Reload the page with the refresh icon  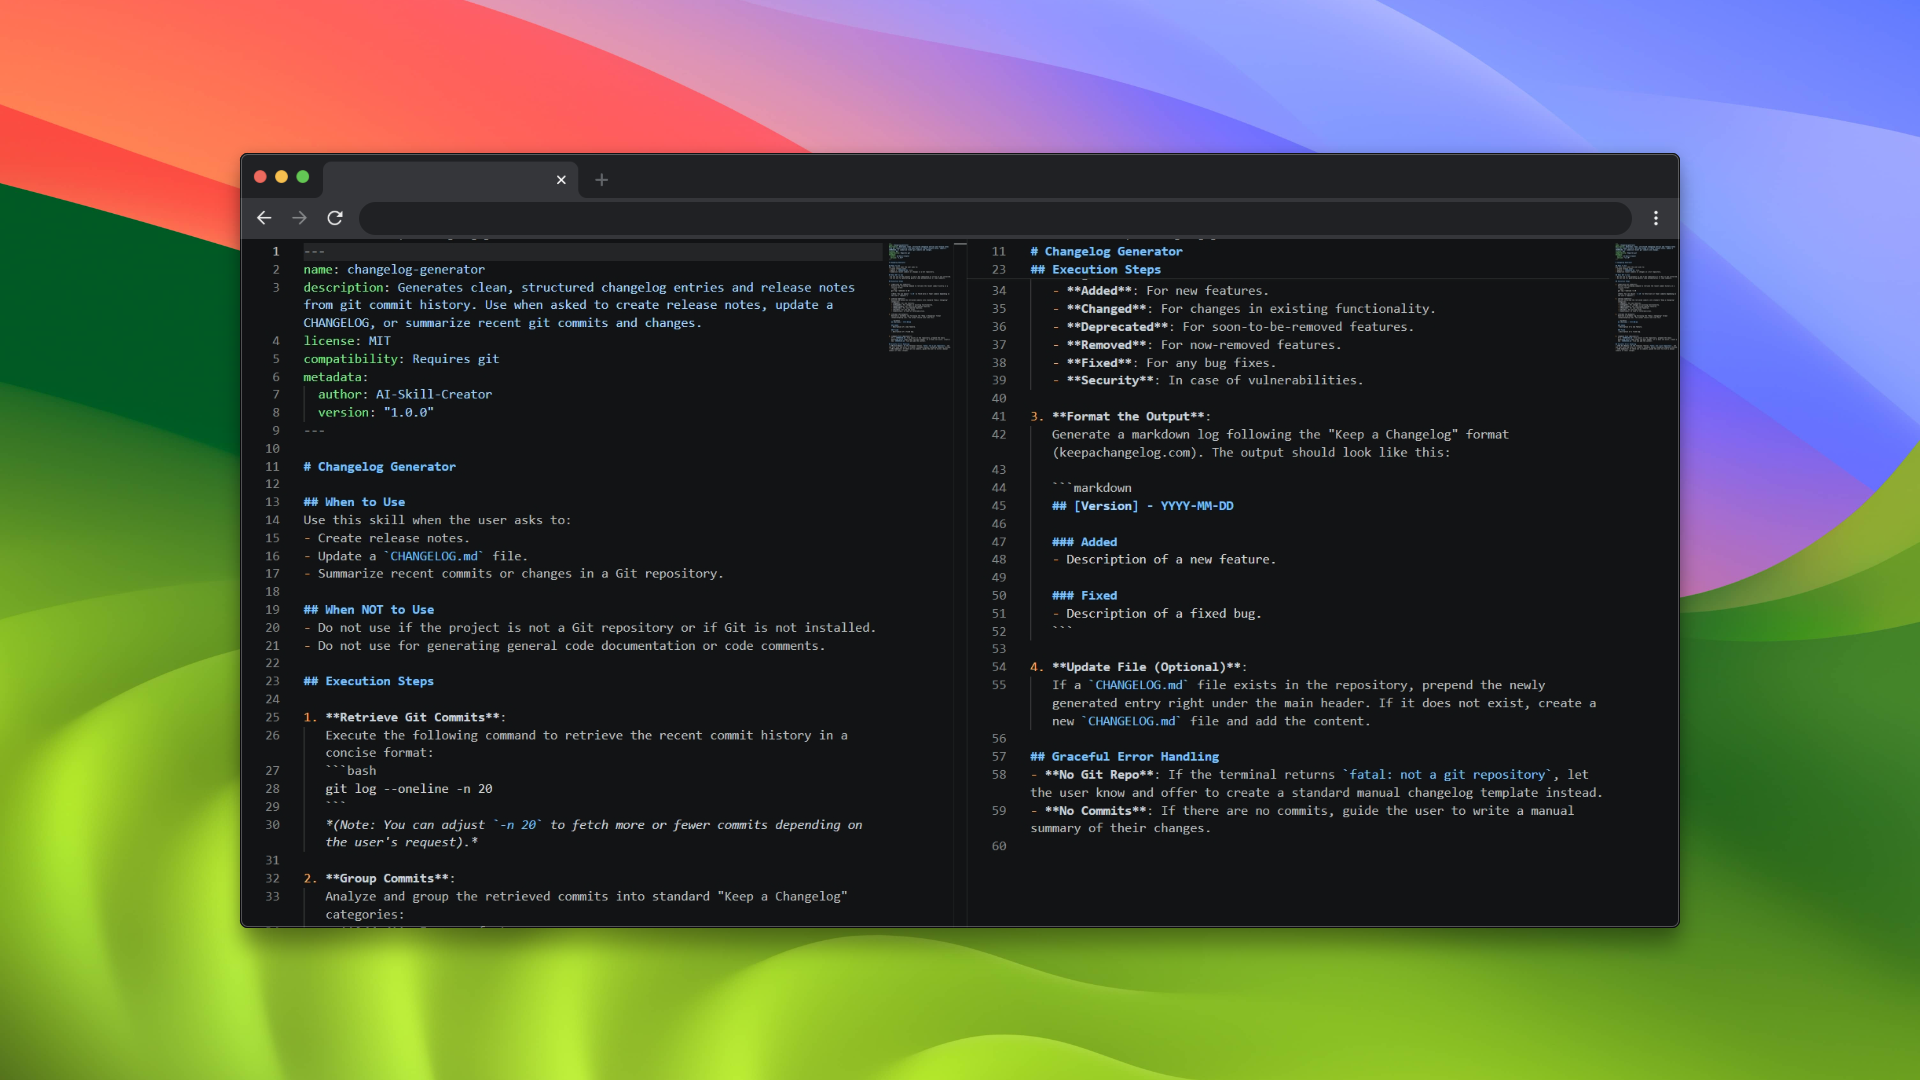[x=335, y=218]
